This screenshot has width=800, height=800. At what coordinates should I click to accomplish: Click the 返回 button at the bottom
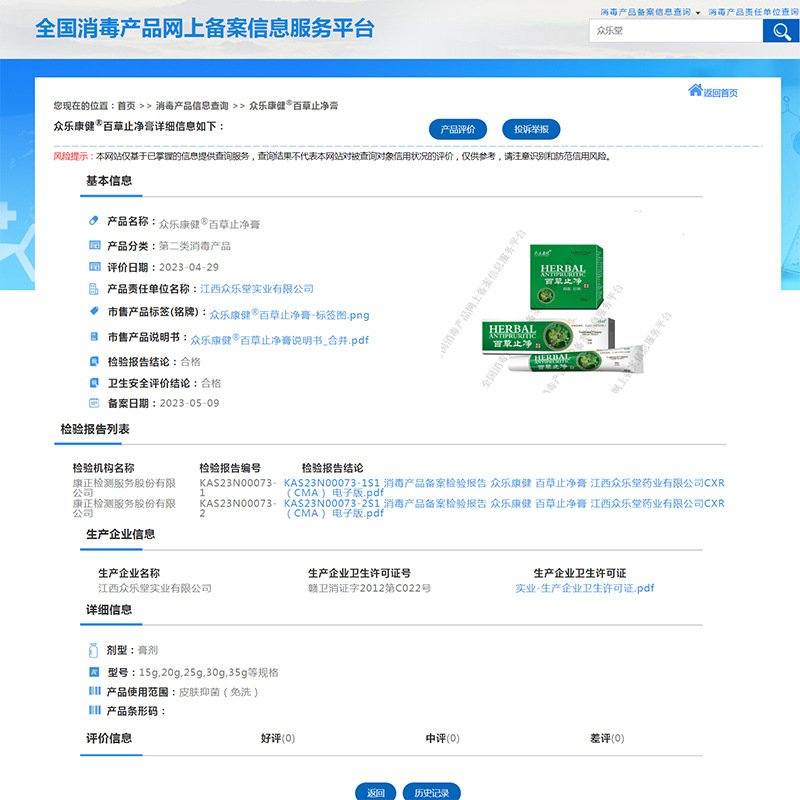[x=376, y=792]
